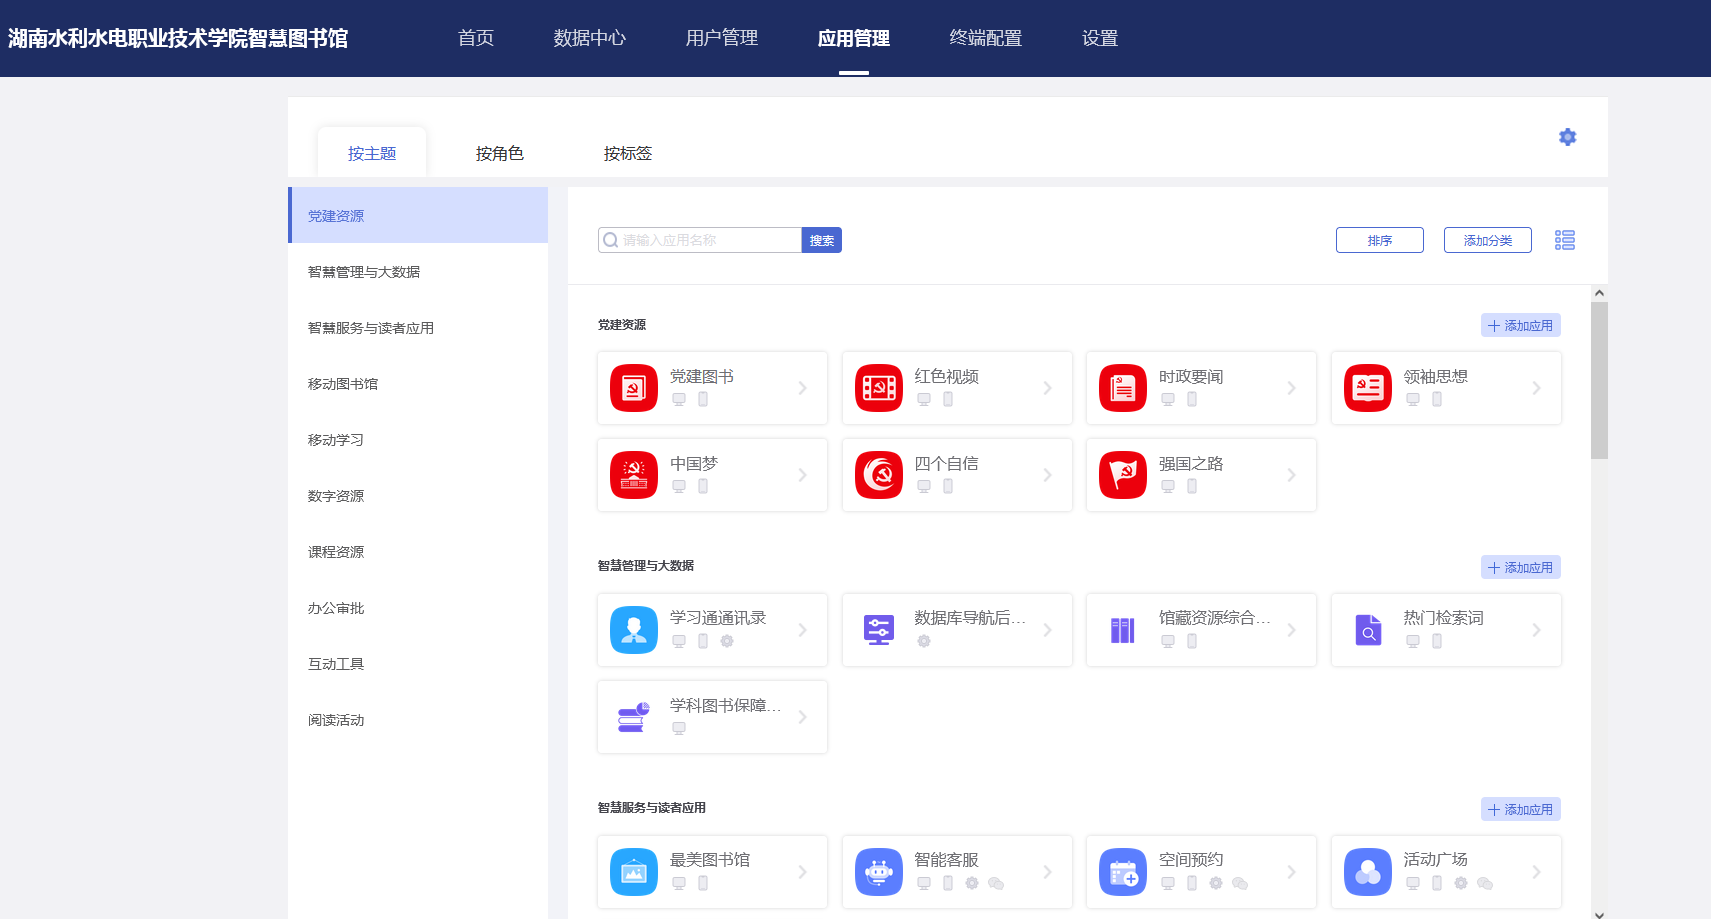This screenshot has height=919, width=1711.
Task: Click 添加应用 in 党建资源 section
Action: pos(1520,325)
